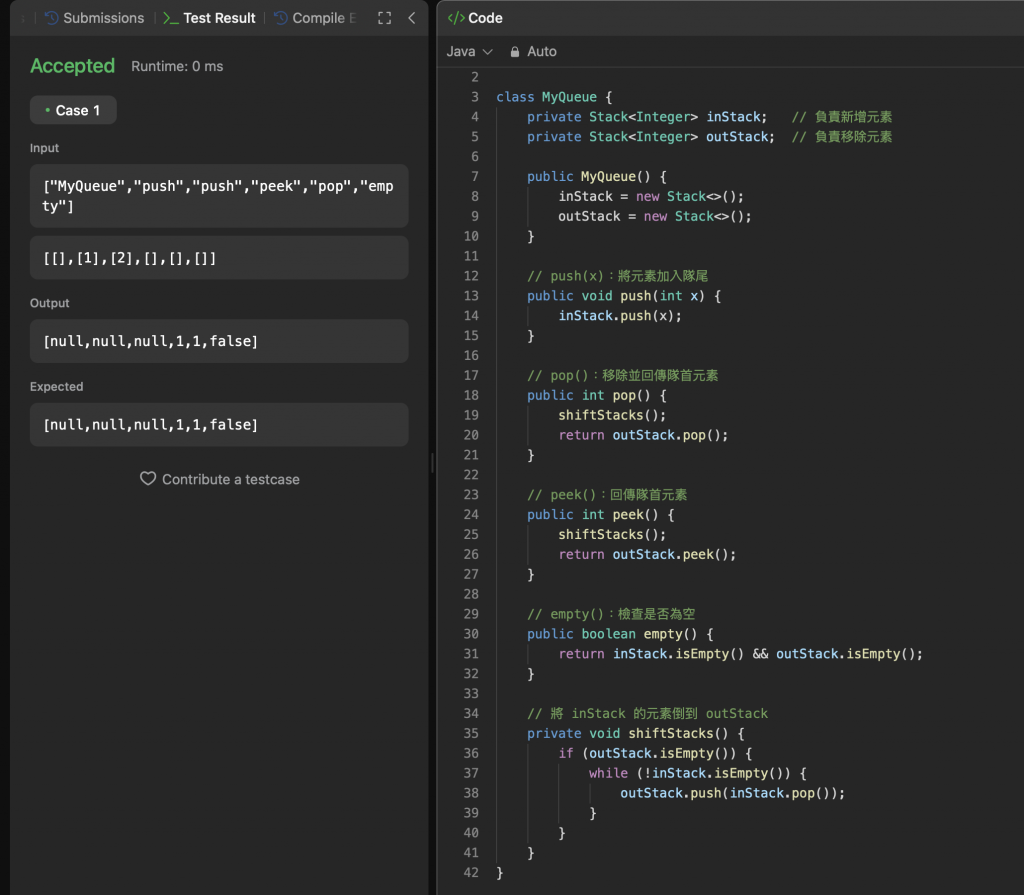
Task: Click the heart icon near Contribute
Action: (x=148, y=479)
